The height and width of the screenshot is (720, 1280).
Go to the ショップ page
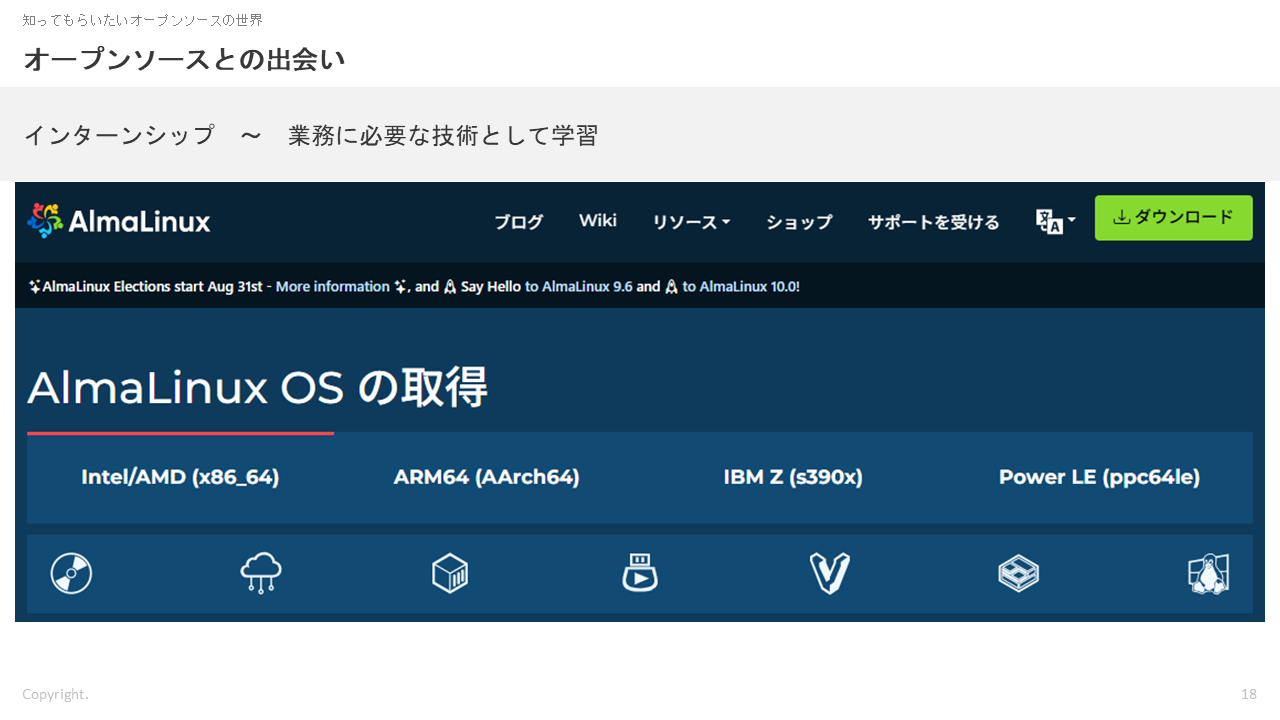click(799, 222)
